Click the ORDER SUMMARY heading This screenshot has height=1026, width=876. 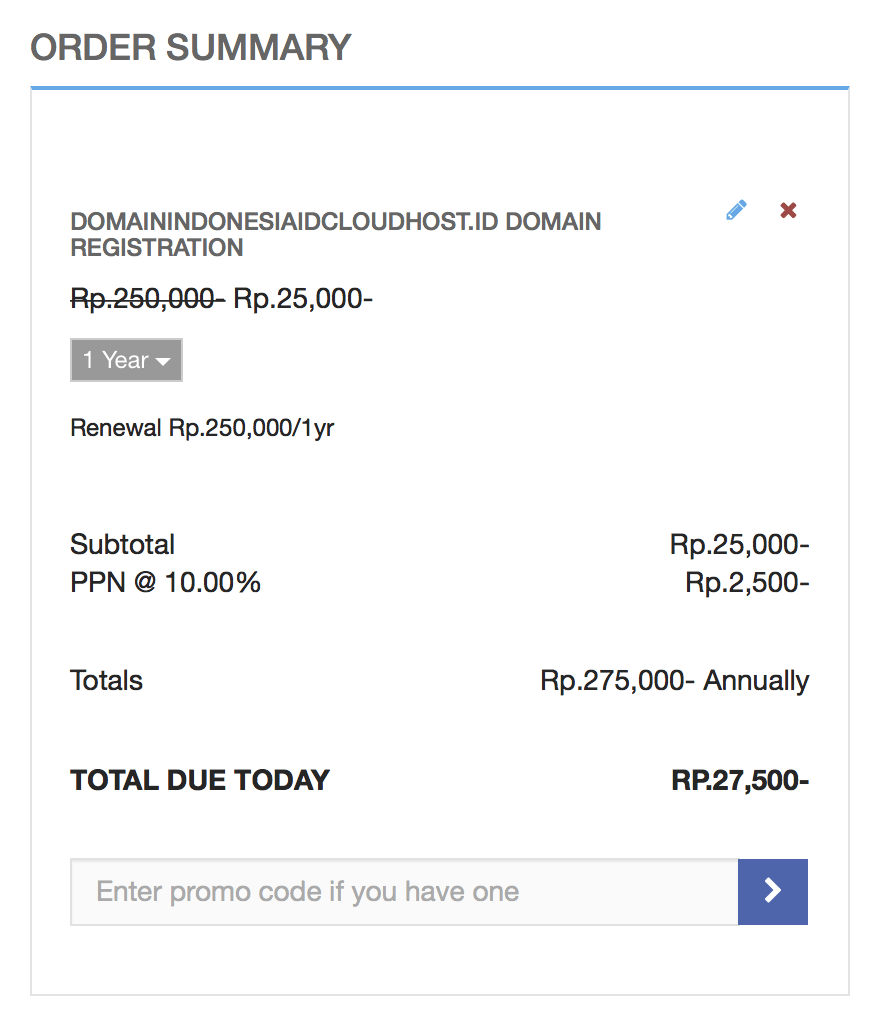click(x=191, y=47)
